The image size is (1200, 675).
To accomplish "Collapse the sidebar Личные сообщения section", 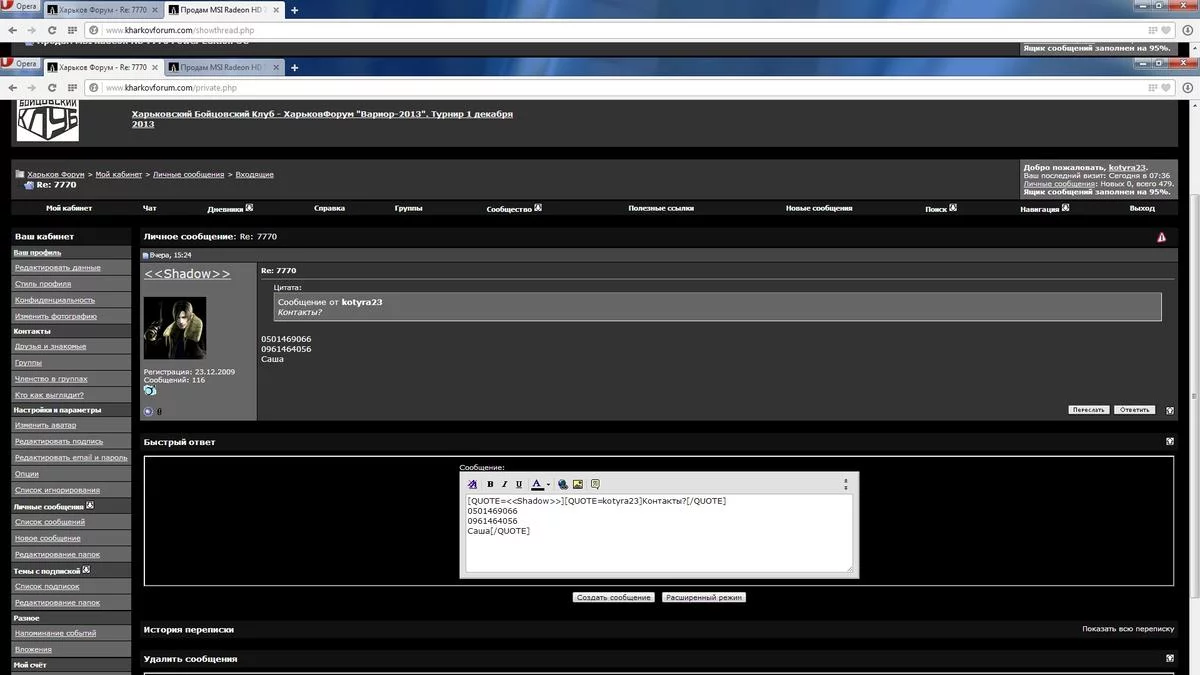I will pyautogui.click(x=90, y=506).
